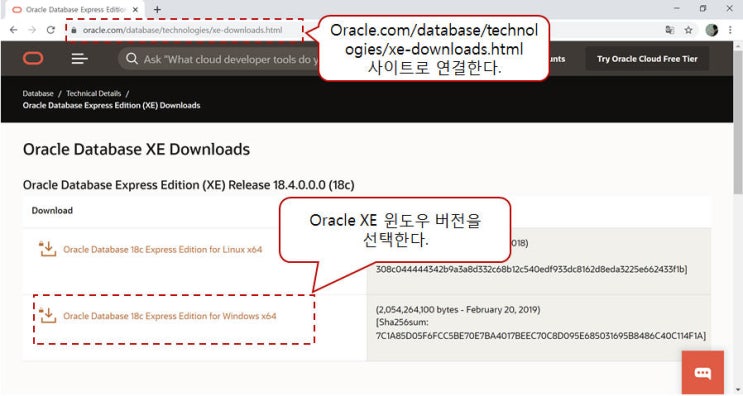Click the Release 18.4.0.0.0 (18c) heading
Screen dimensions: 743x396
point(189,185)
